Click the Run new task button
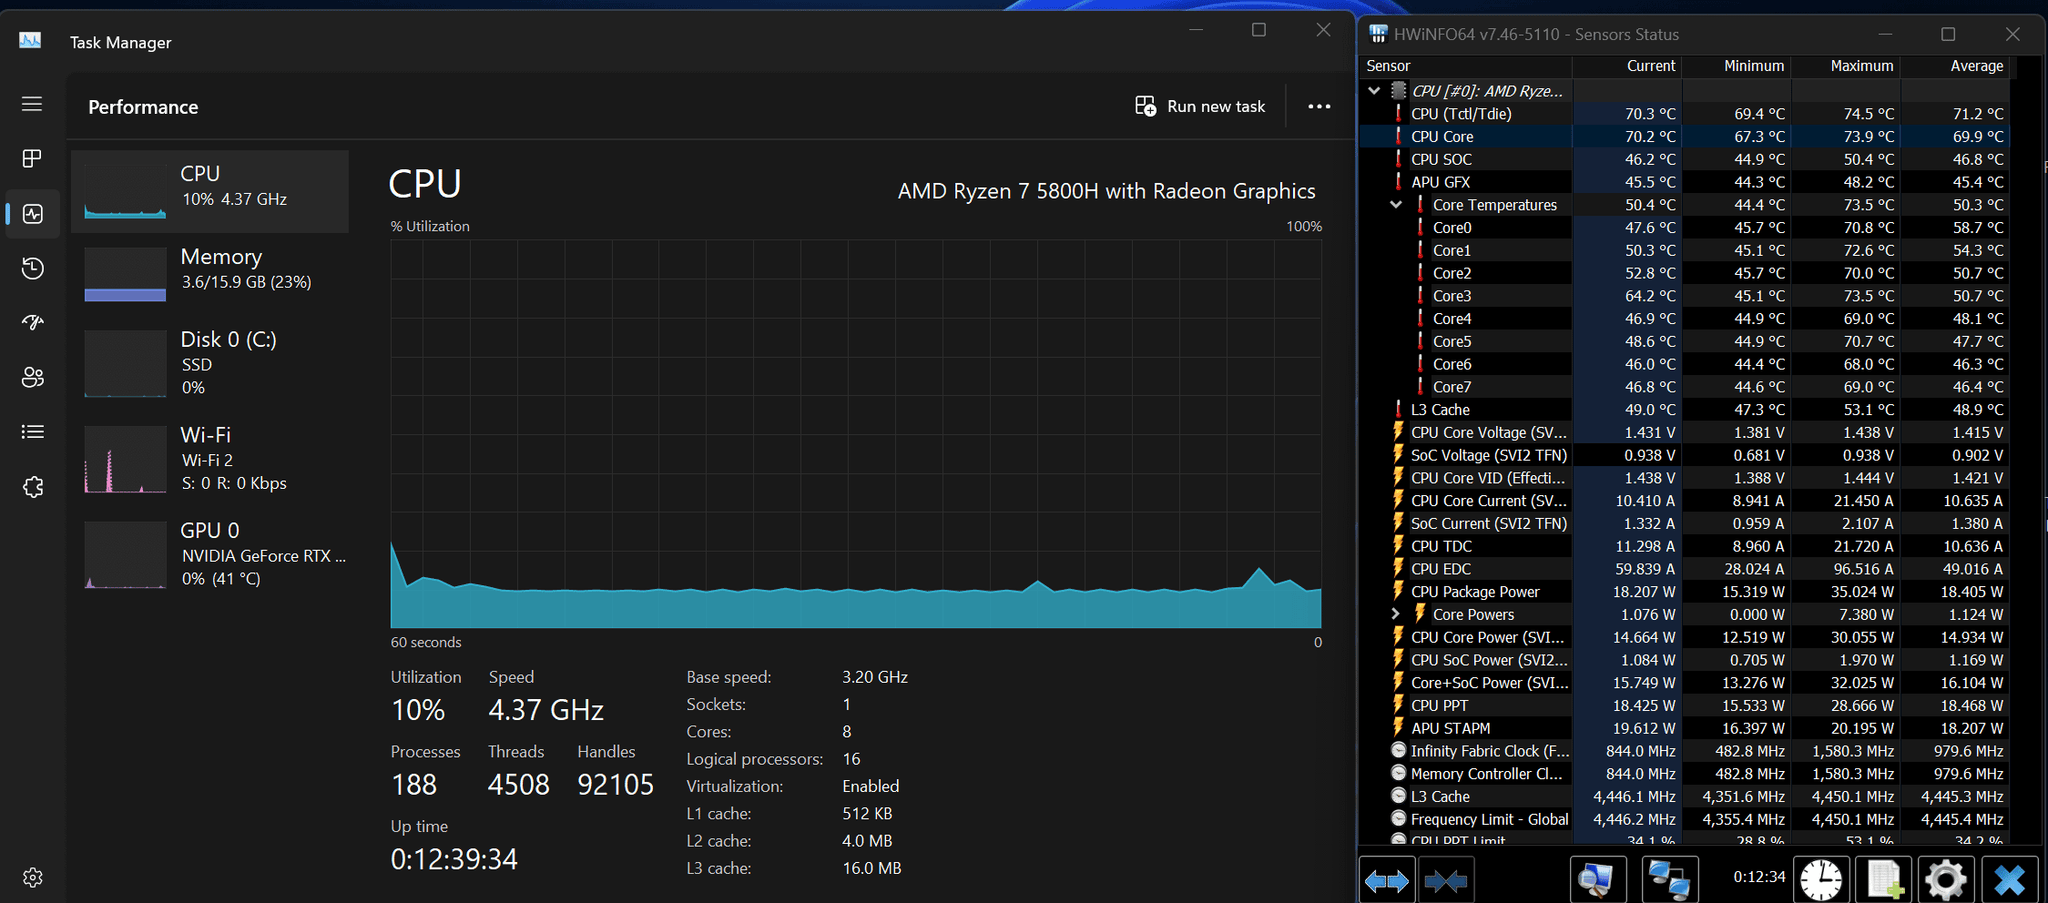The image size is (2048, 903). click(1200, 106)
